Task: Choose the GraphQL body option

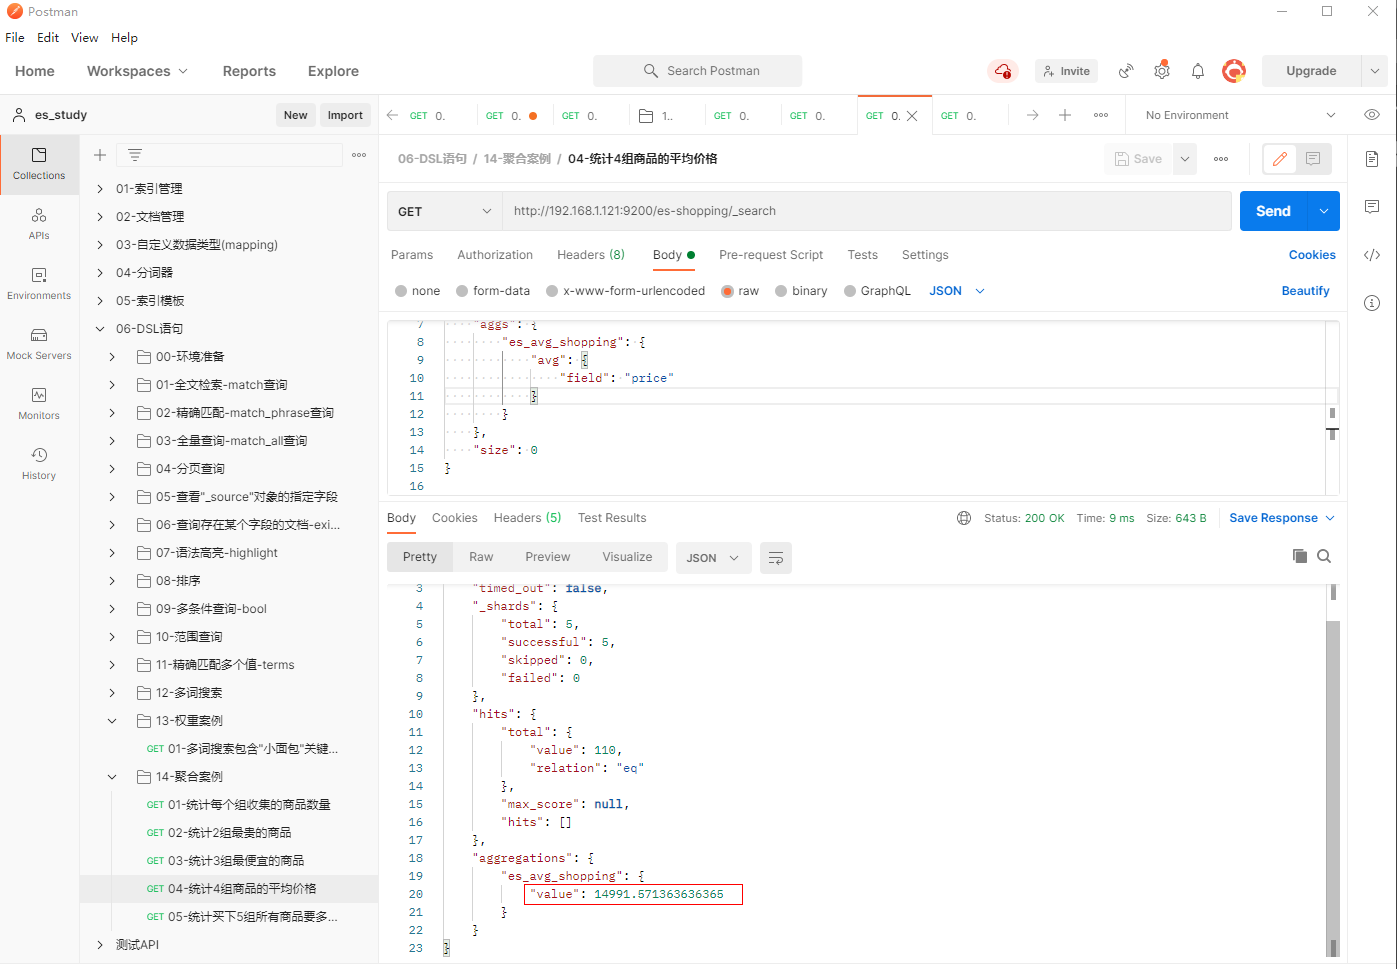Action: tap(850, 291)
